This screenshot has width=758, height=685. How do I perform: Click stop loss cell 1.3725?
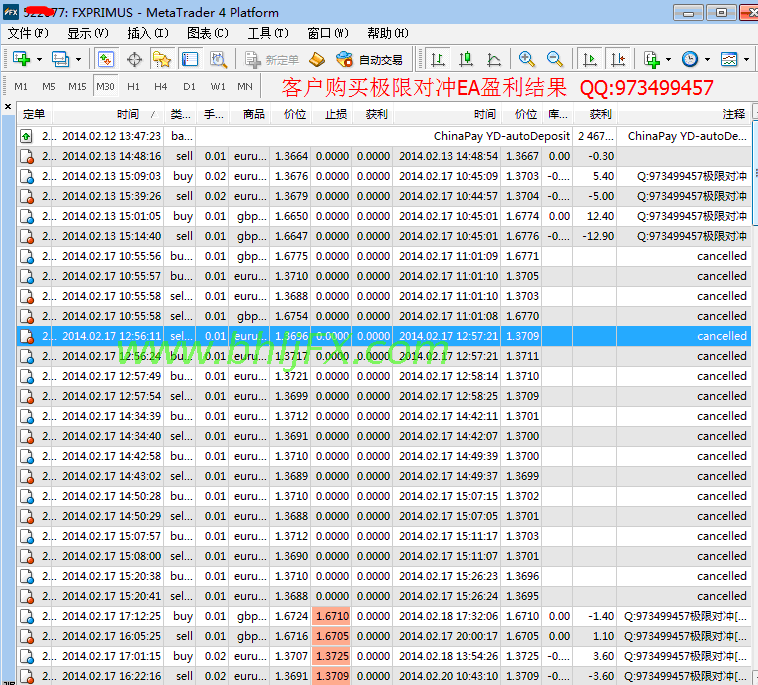coord(331,656)
